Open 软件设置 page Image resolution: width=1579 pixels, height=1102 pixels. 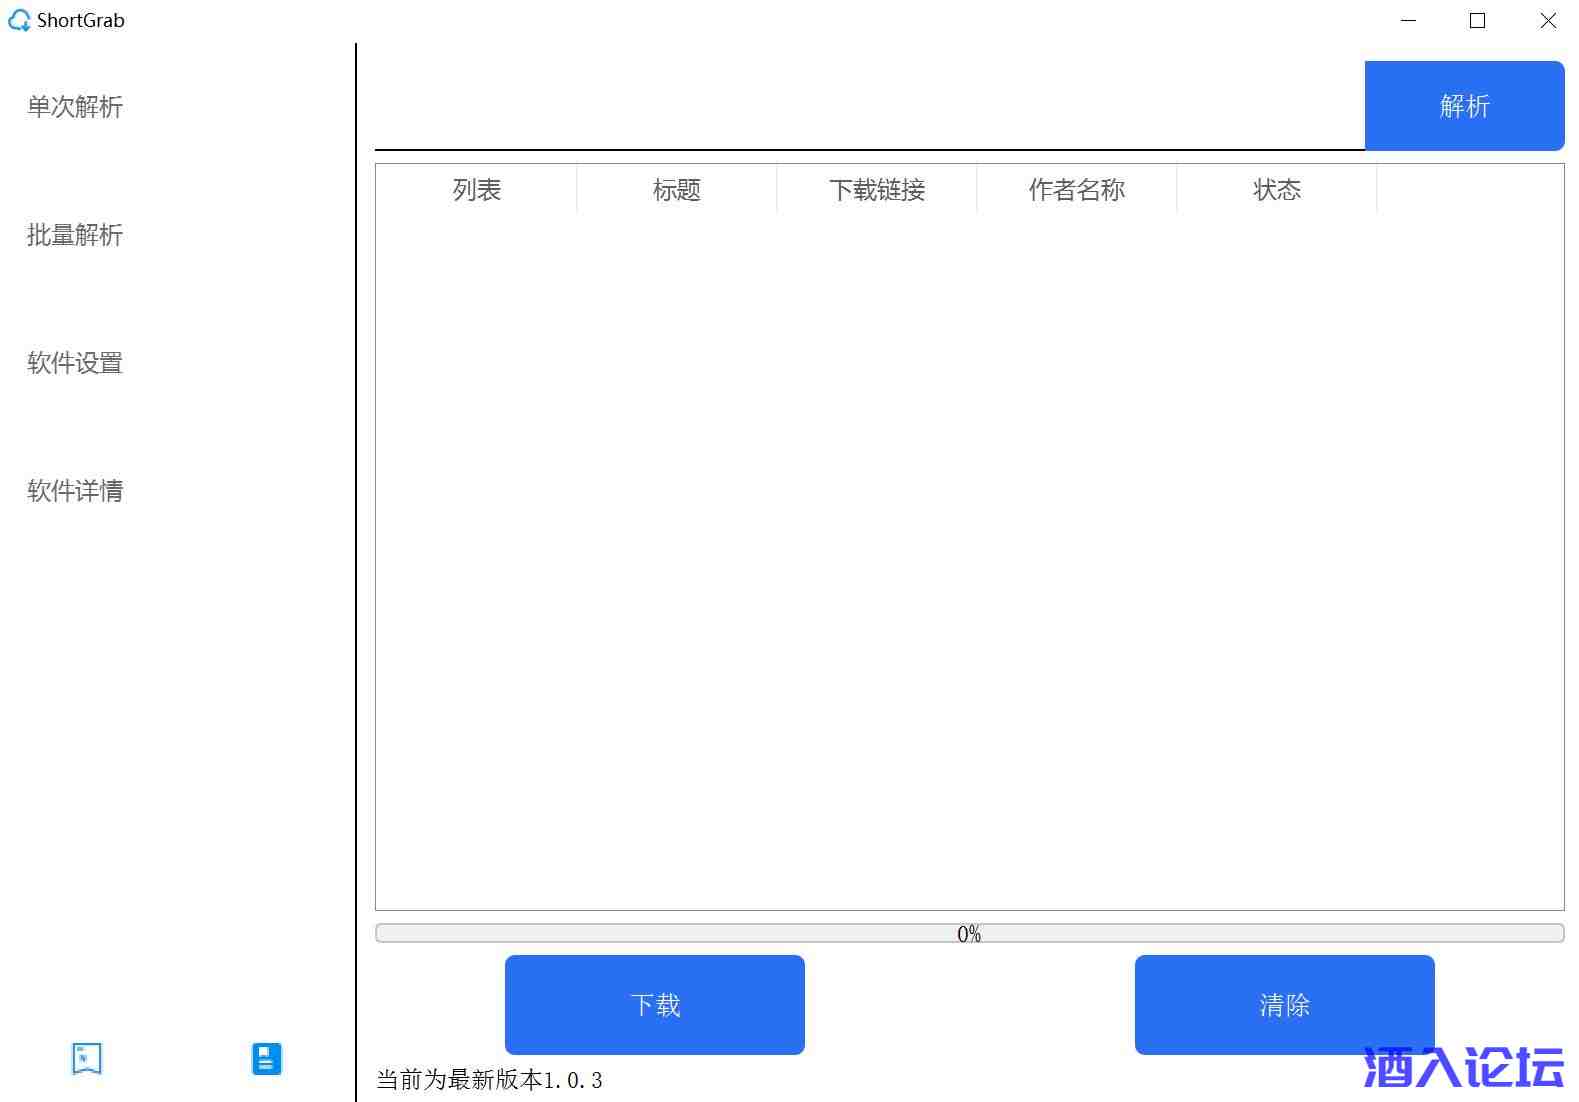75,363
